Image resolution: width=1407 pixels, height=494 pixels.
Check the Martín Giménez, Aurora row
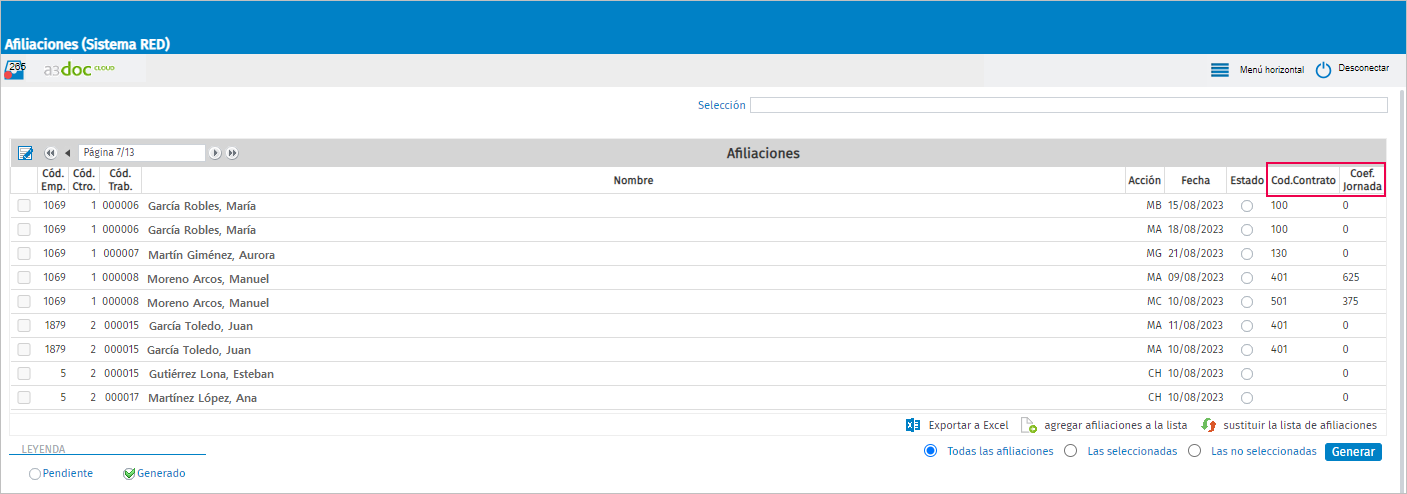(x=24, y=254)
